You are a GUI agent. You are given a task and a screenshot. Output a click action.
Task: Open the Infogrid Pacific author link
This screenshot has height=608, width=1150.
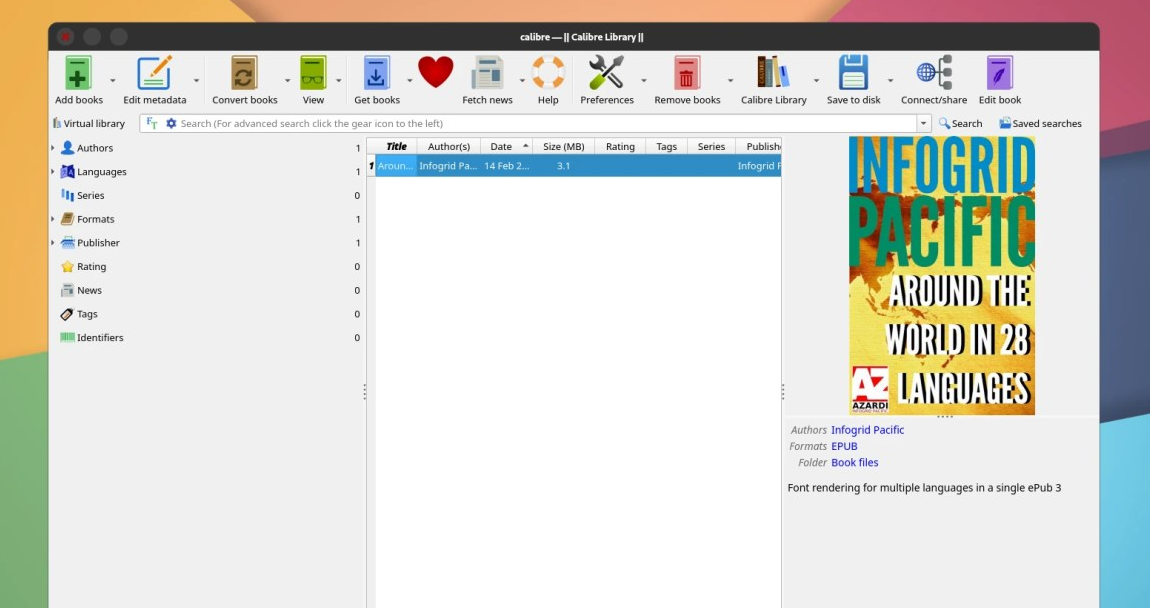[867, 431]
